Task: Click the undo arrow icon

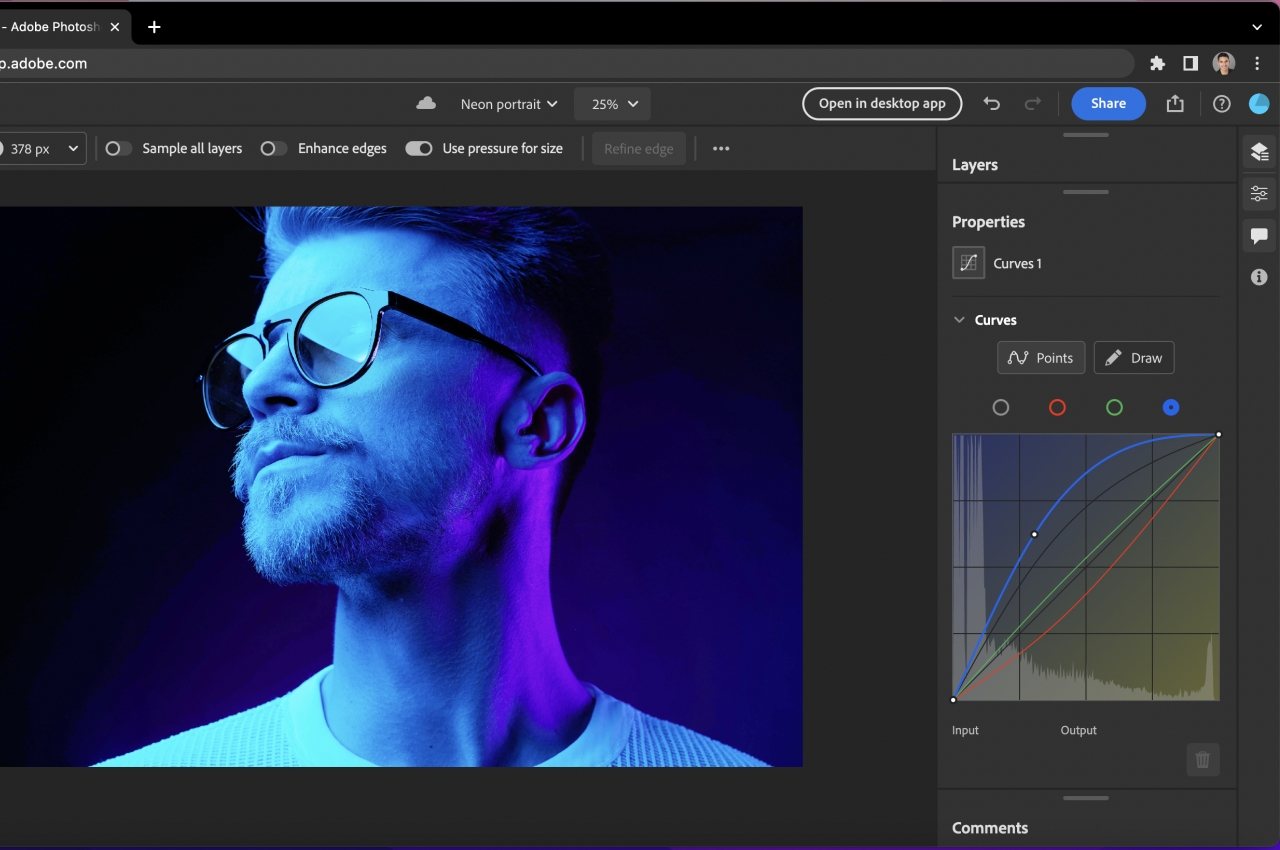Action: [x=991, y=104]
